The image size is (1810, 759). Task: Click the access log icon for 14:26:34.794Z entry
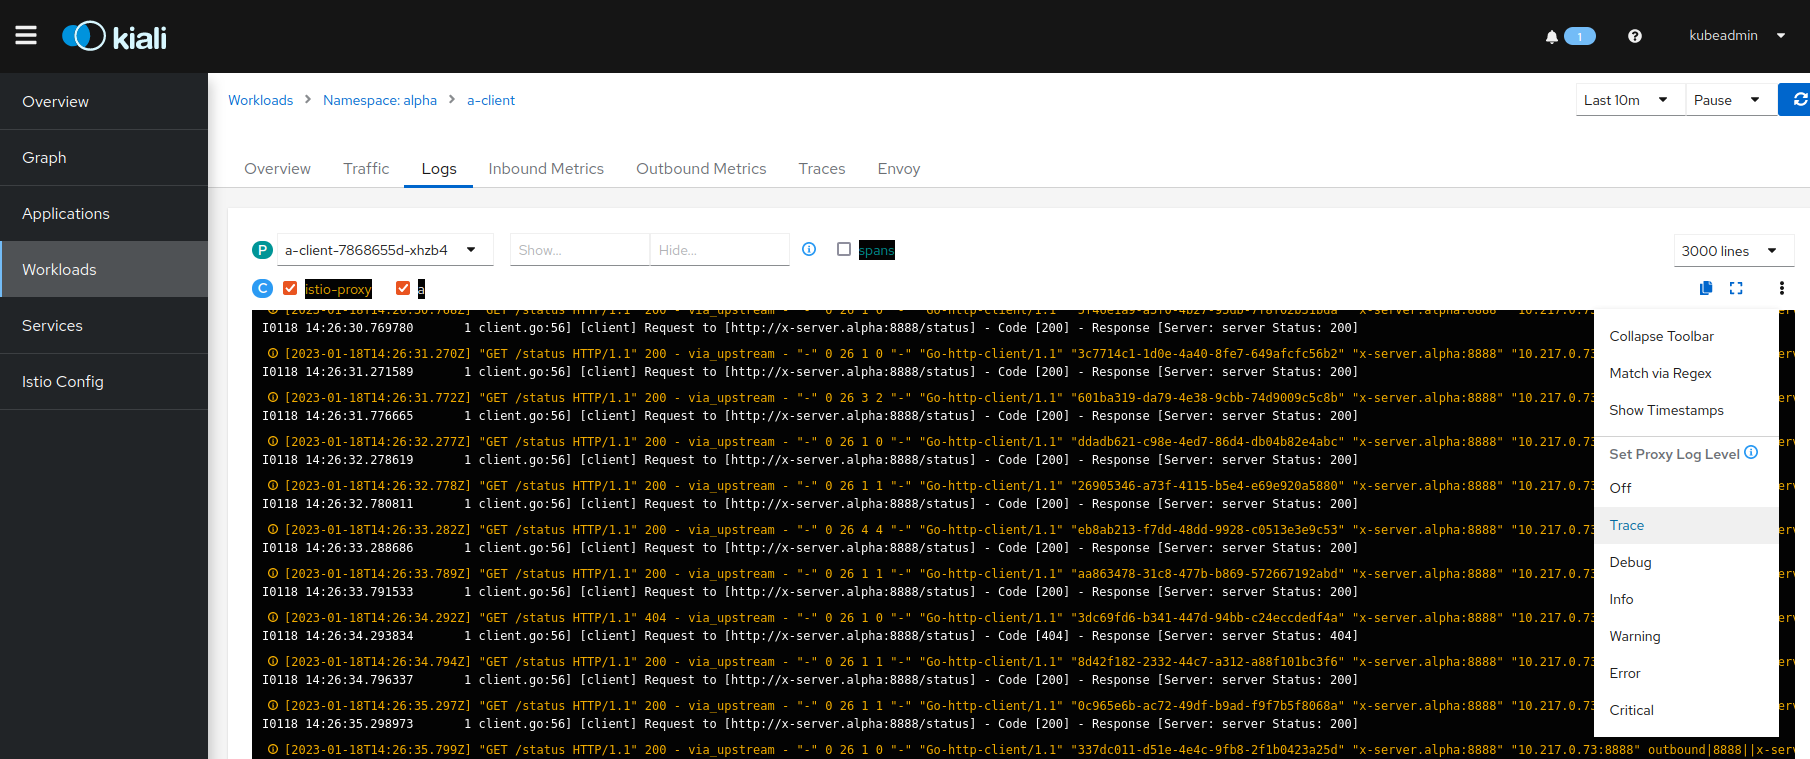(272, 661)
